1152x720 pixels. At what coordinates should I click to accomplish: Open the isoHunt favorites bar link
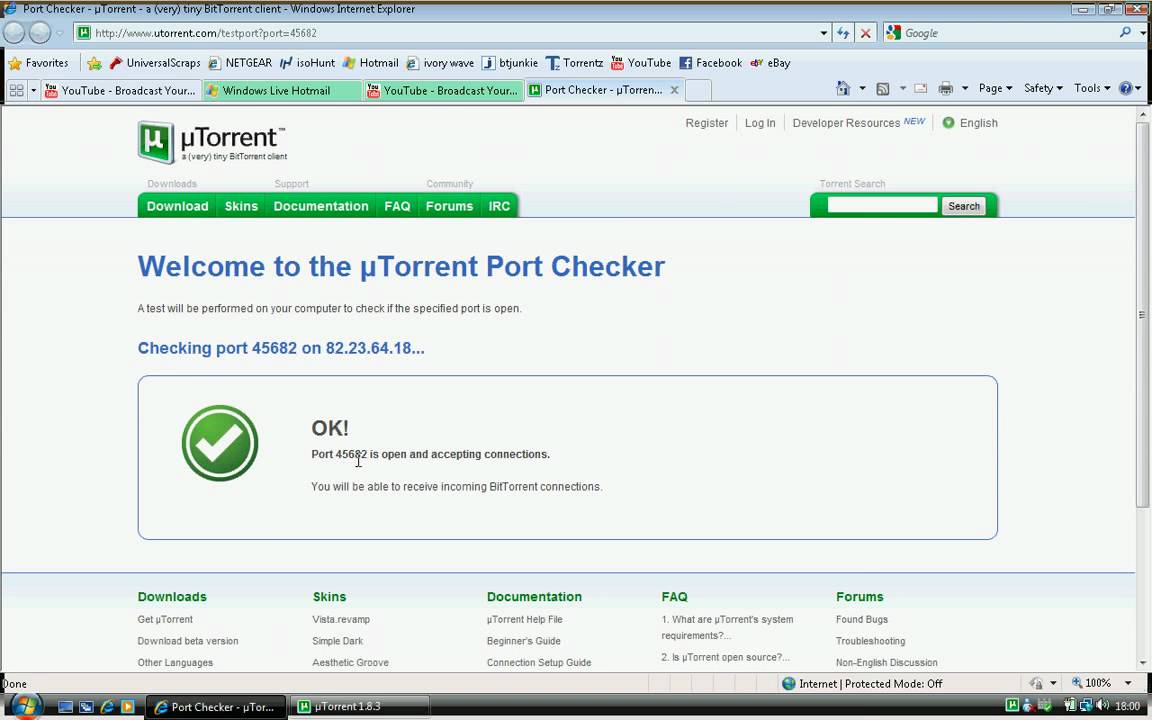(307, 63)
